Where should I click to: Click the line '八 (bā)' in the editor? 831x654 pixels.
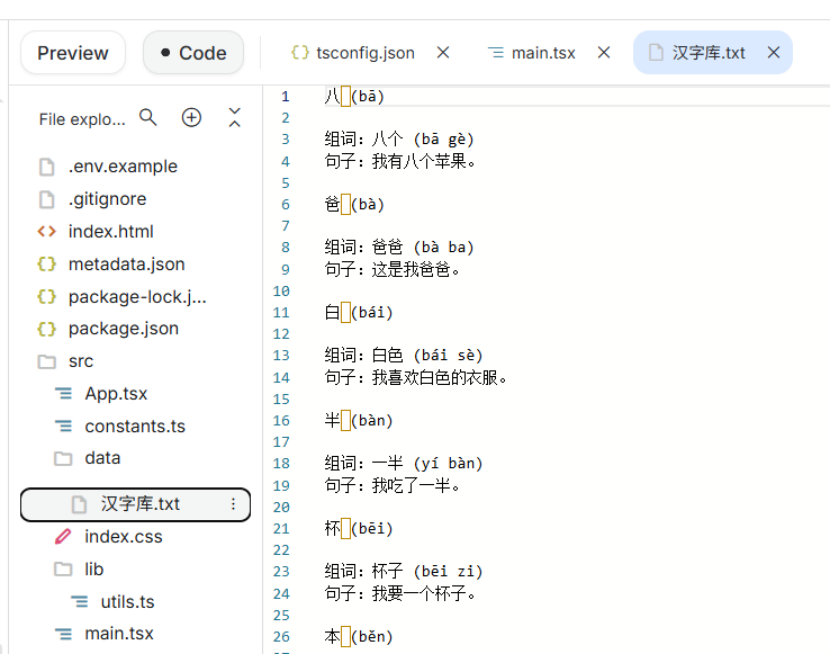(x=355, y=96)
